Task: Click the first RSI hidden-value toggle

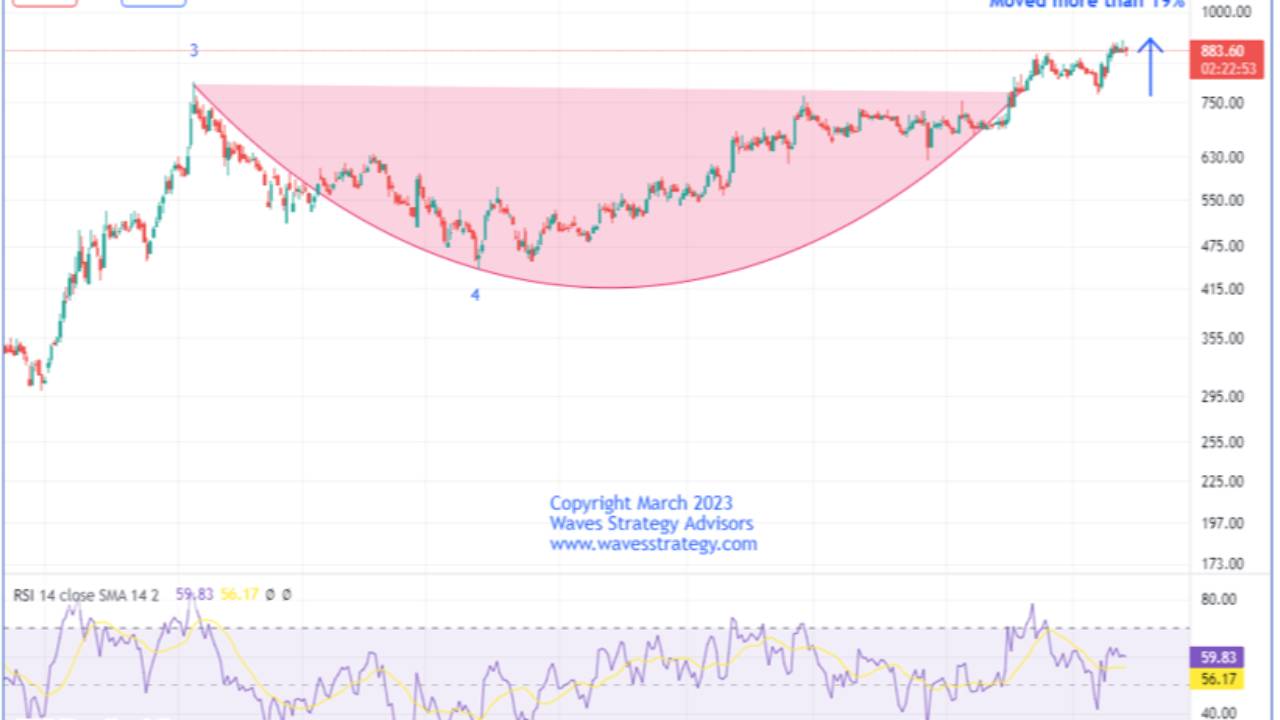Action: click(x=270, y=594)
